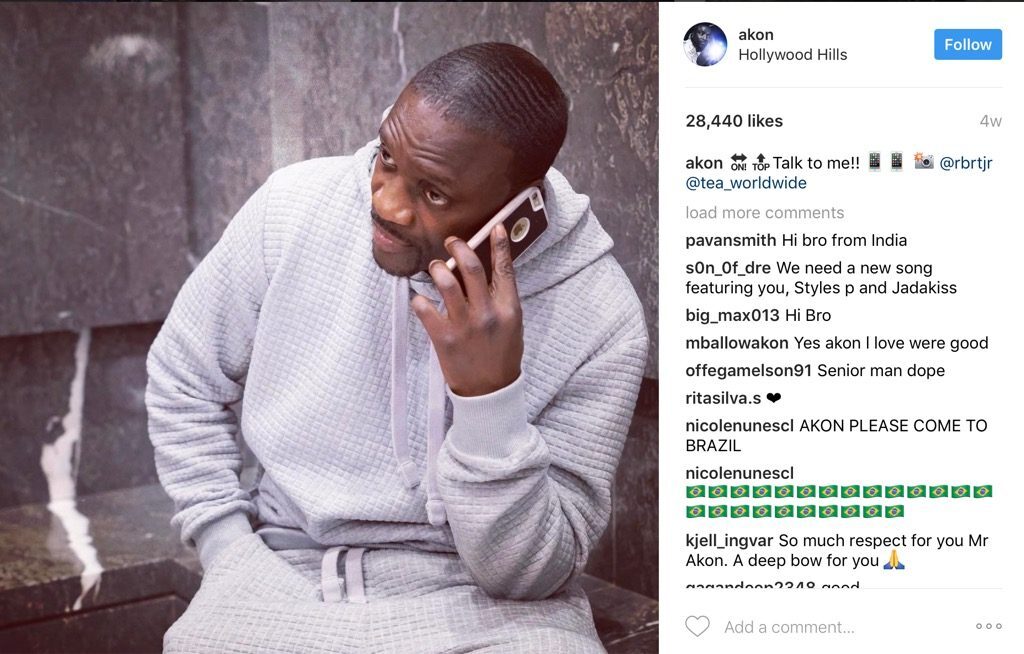The image size is (1024, 654).
Task: Open pavansmith commenter profile
Action: (731, 240)
